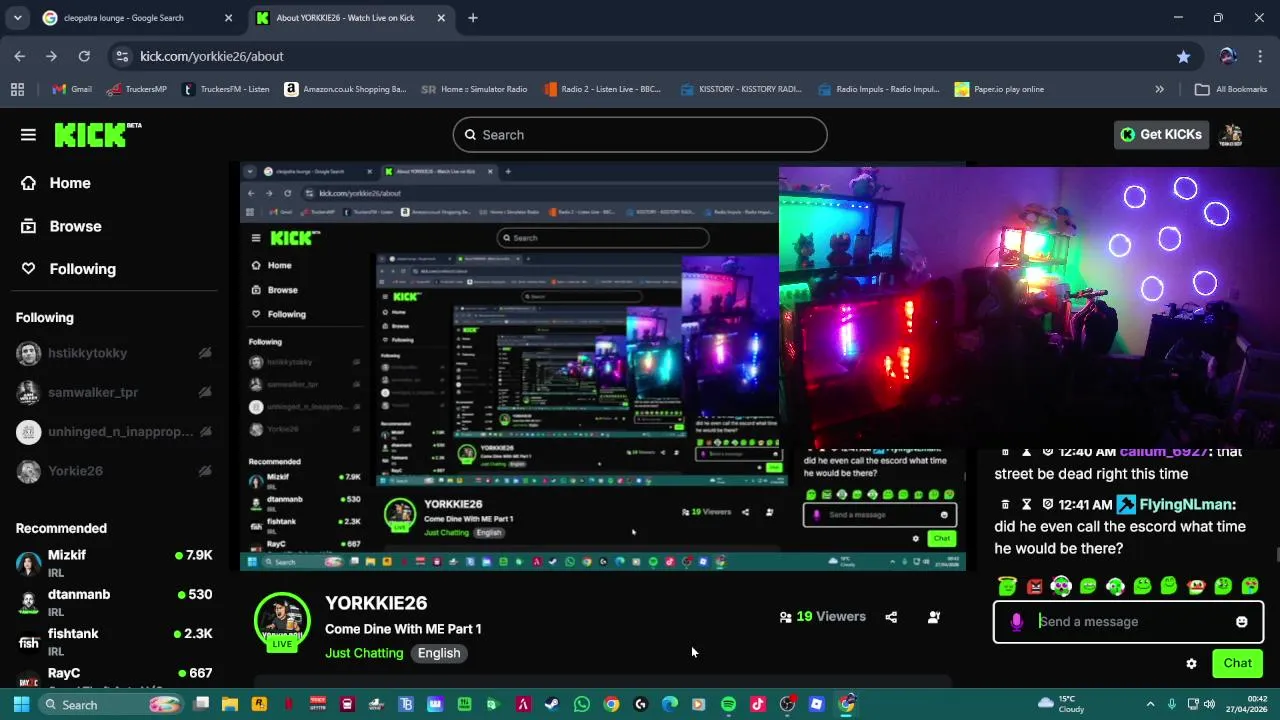Viewport: 1280px width, 720px height.
Task: Open the Kick sidebar hamburger menu
Action: point(28,135)
